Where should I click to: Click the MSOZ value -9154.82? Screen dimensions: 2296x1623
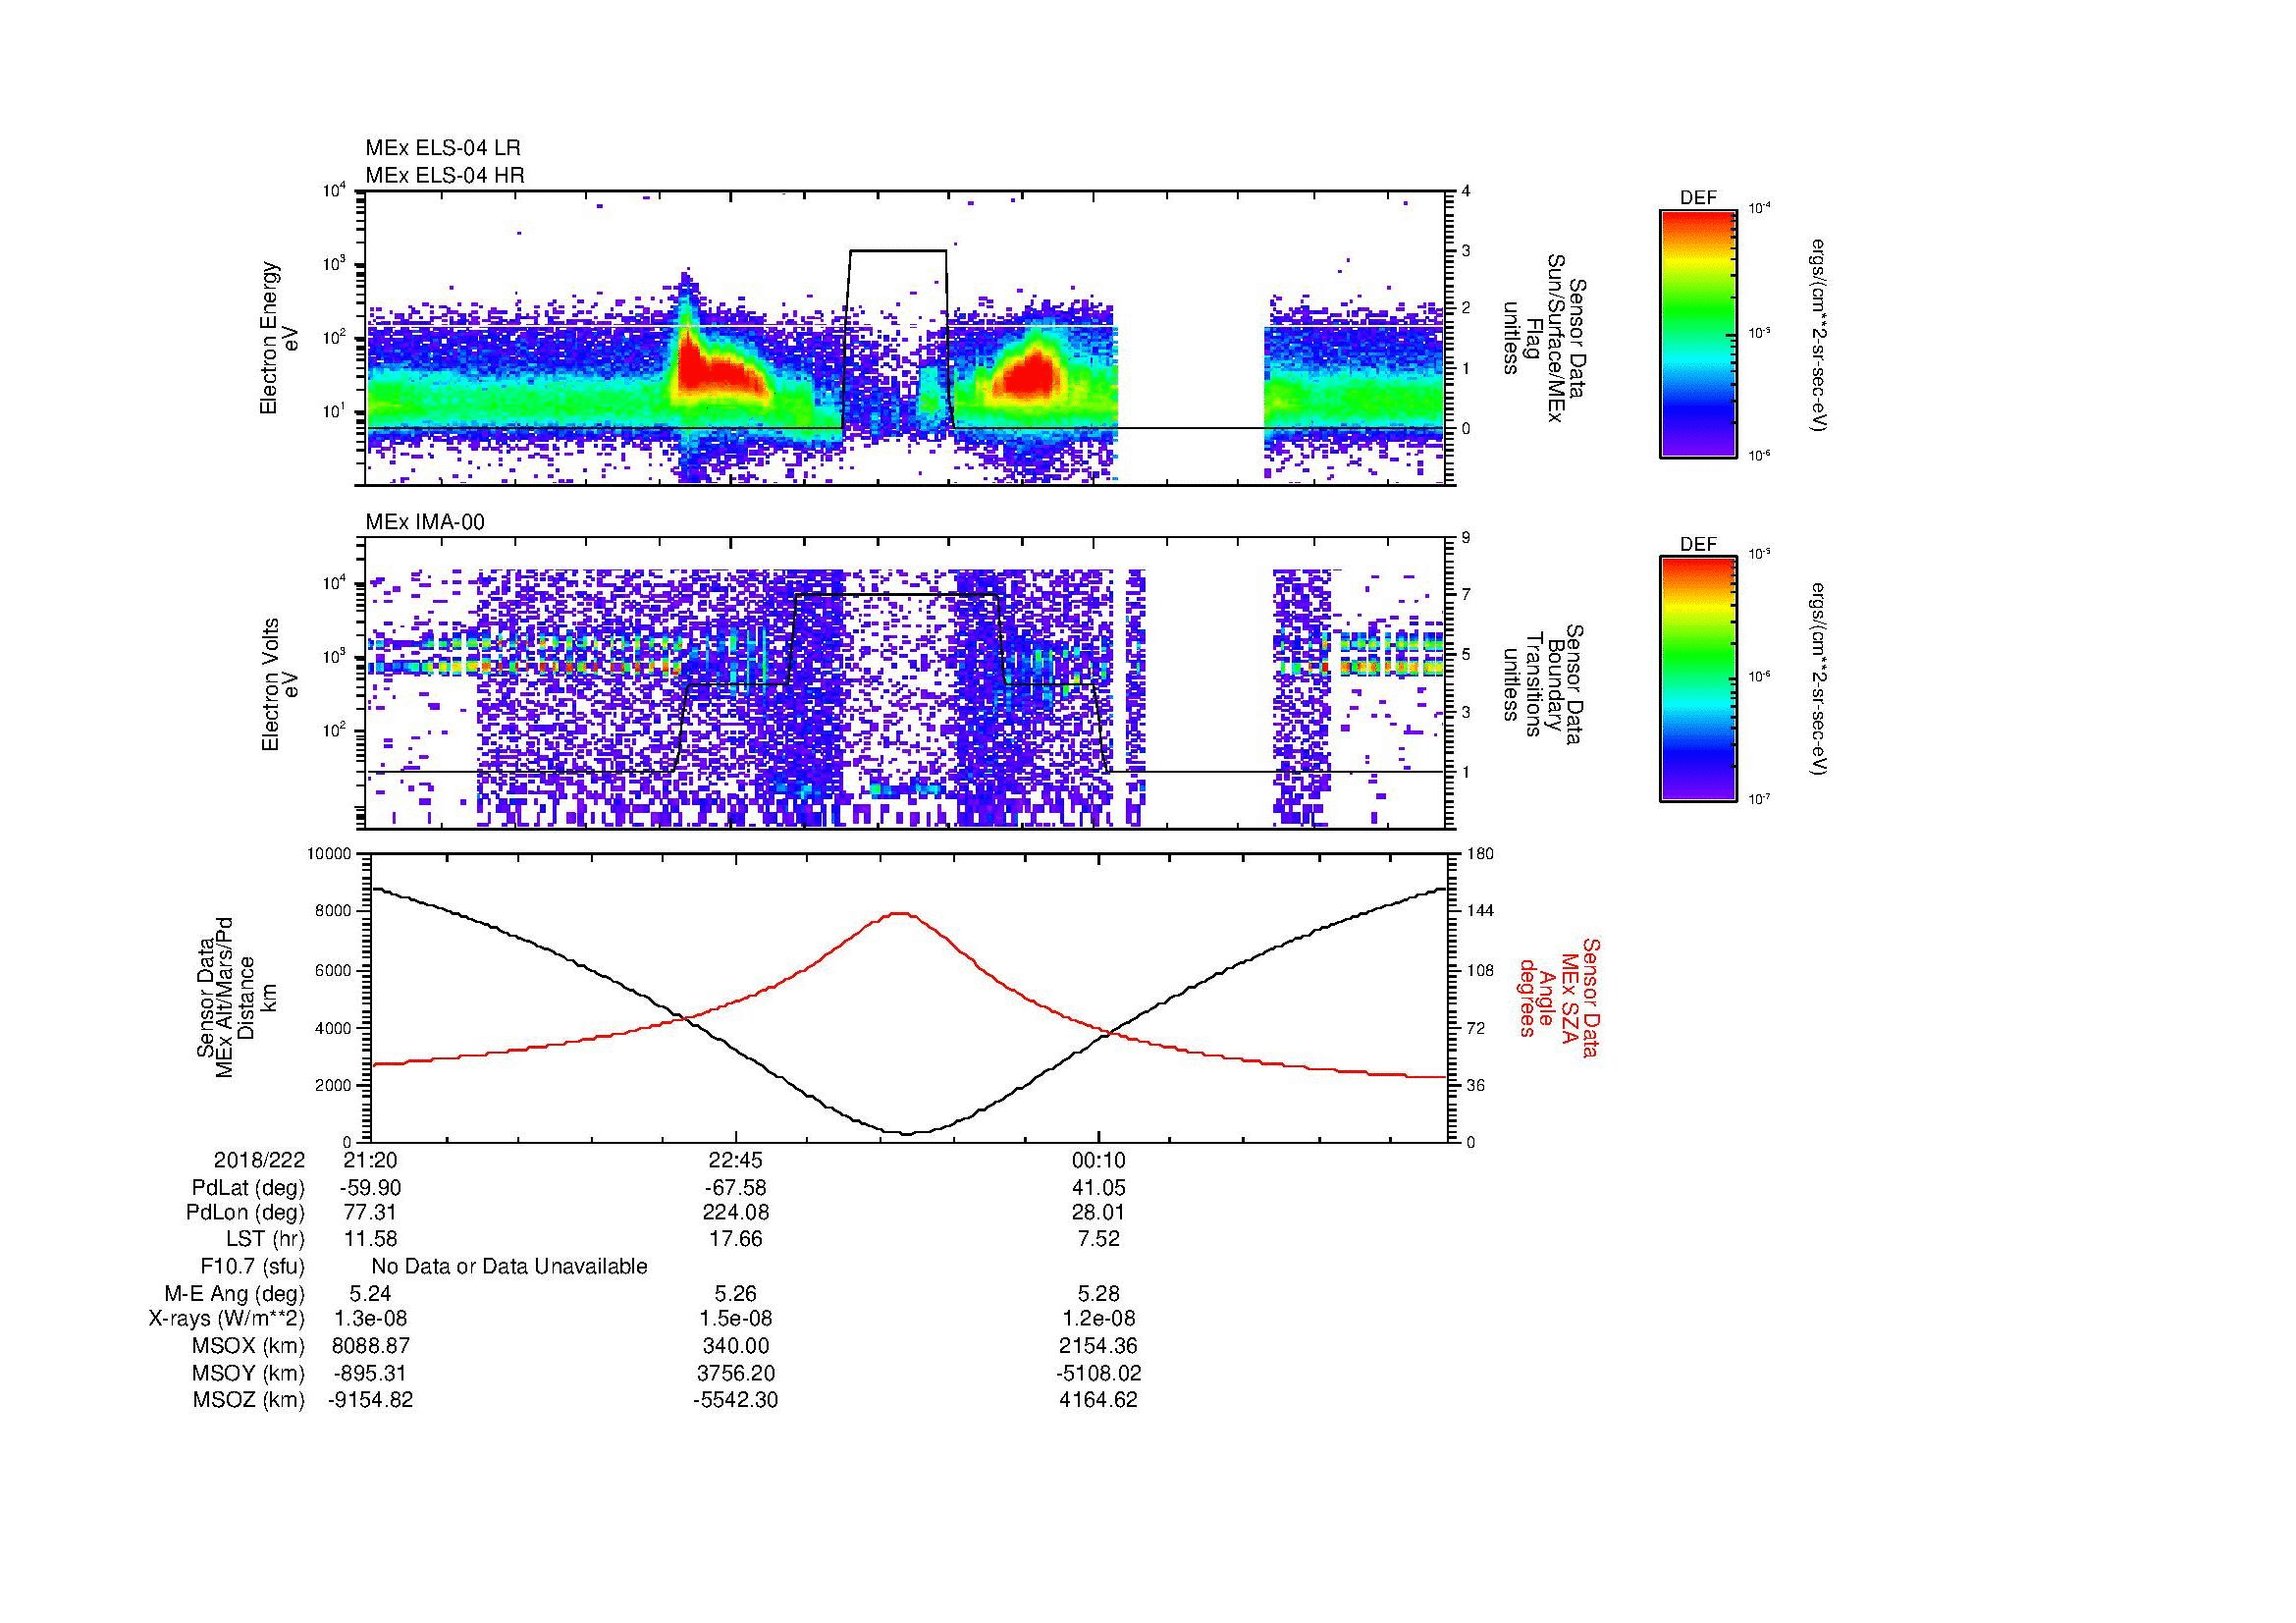coord(370,1400)
